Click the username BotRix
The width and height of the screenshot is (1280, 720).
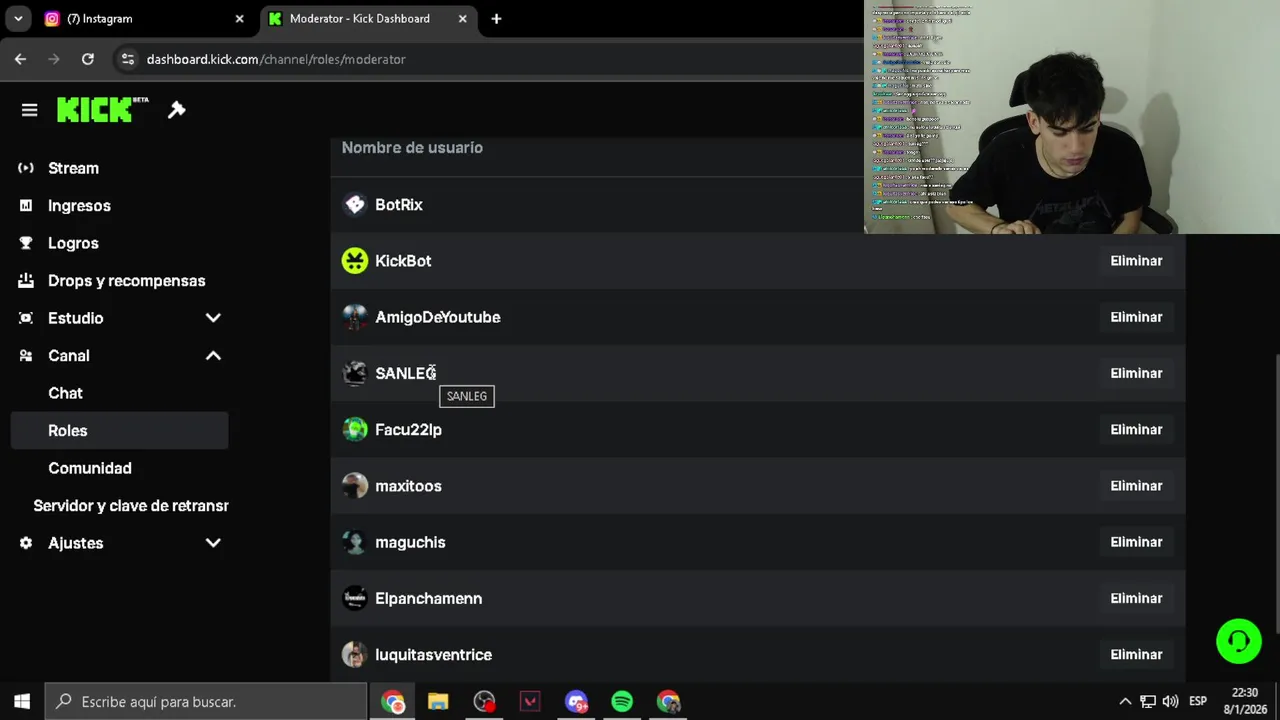[x=399, y=205]
